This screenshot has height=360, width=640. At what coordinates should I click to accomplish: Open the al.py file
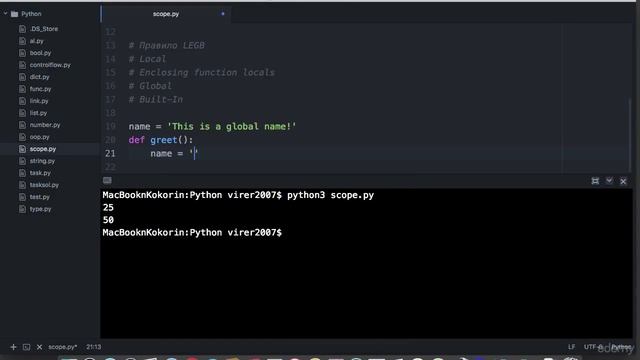(x=36, y=41)
